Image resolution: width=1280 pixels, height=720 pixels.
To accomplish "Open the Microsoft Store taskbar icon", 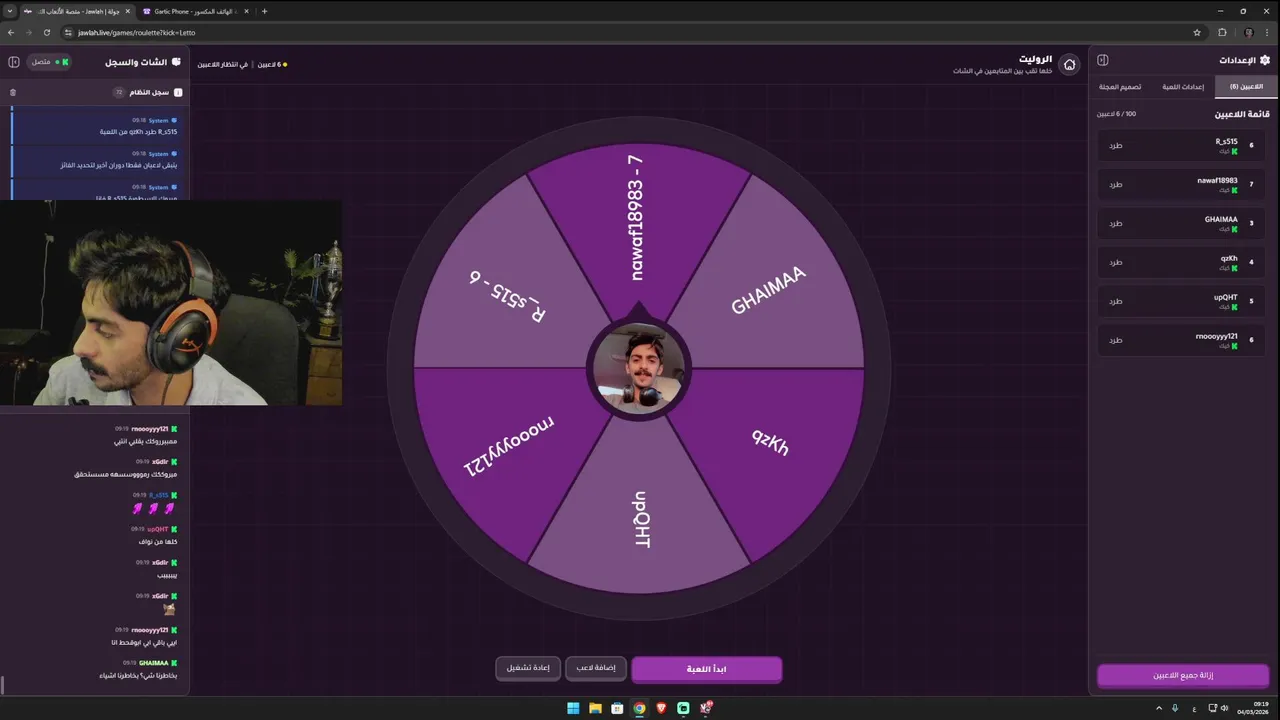I will click(x=617, y=708).
